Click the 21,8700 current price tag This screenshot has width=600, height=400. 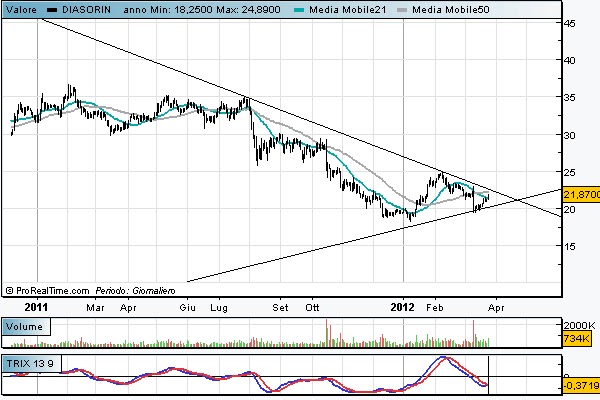[581, 195]
